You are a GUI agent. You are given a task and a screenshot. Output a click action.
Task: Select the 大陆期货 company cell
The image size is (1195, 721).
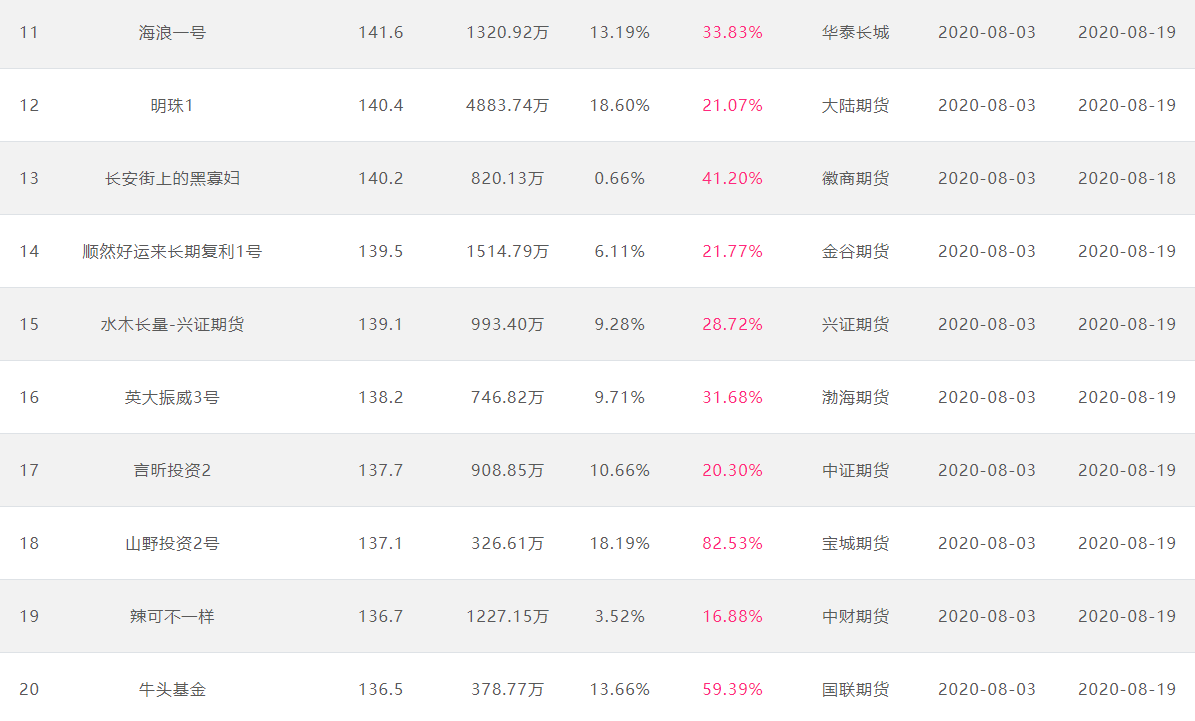click(856, 106)
